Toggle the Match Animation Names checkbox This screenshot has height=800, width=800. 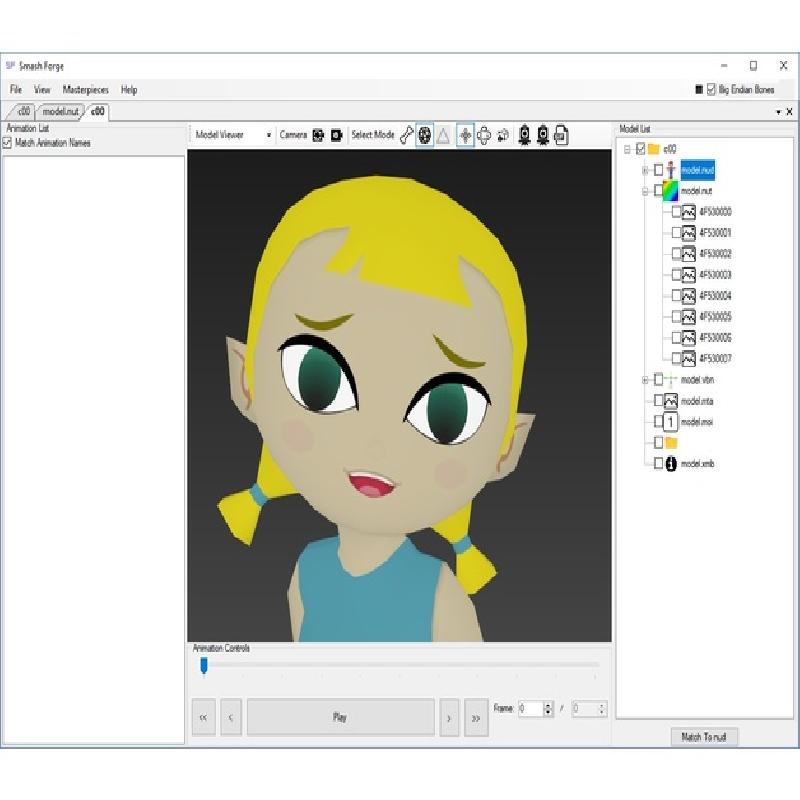(x=7, y=143)
